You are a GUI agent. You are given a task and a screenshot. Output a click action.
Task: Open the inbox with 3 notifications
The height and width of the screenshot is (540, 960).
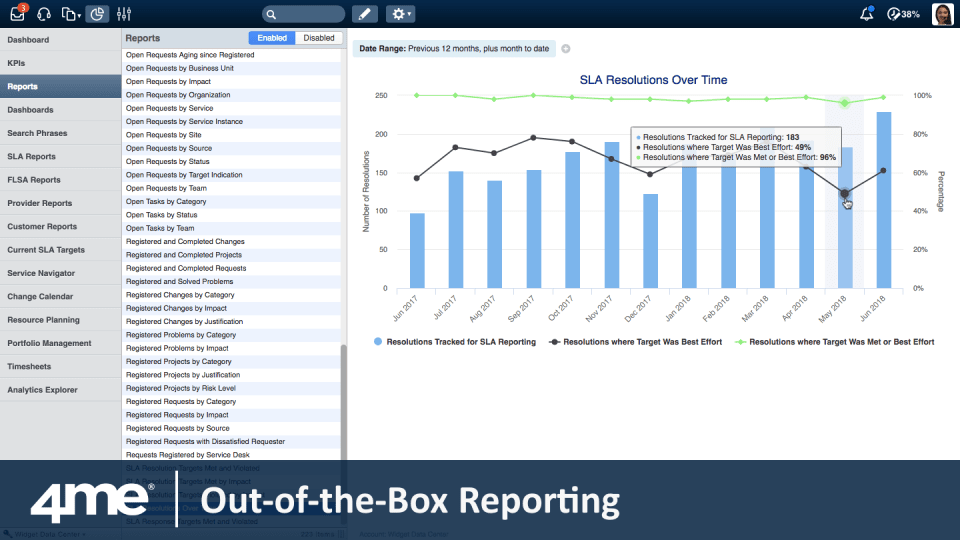tap(18, 14)
